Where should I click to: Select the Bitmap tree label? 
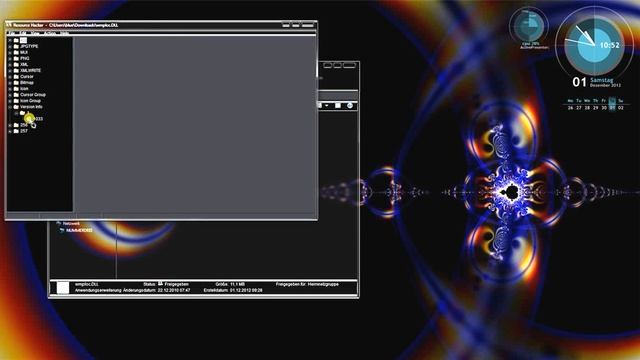coord(27,82)
